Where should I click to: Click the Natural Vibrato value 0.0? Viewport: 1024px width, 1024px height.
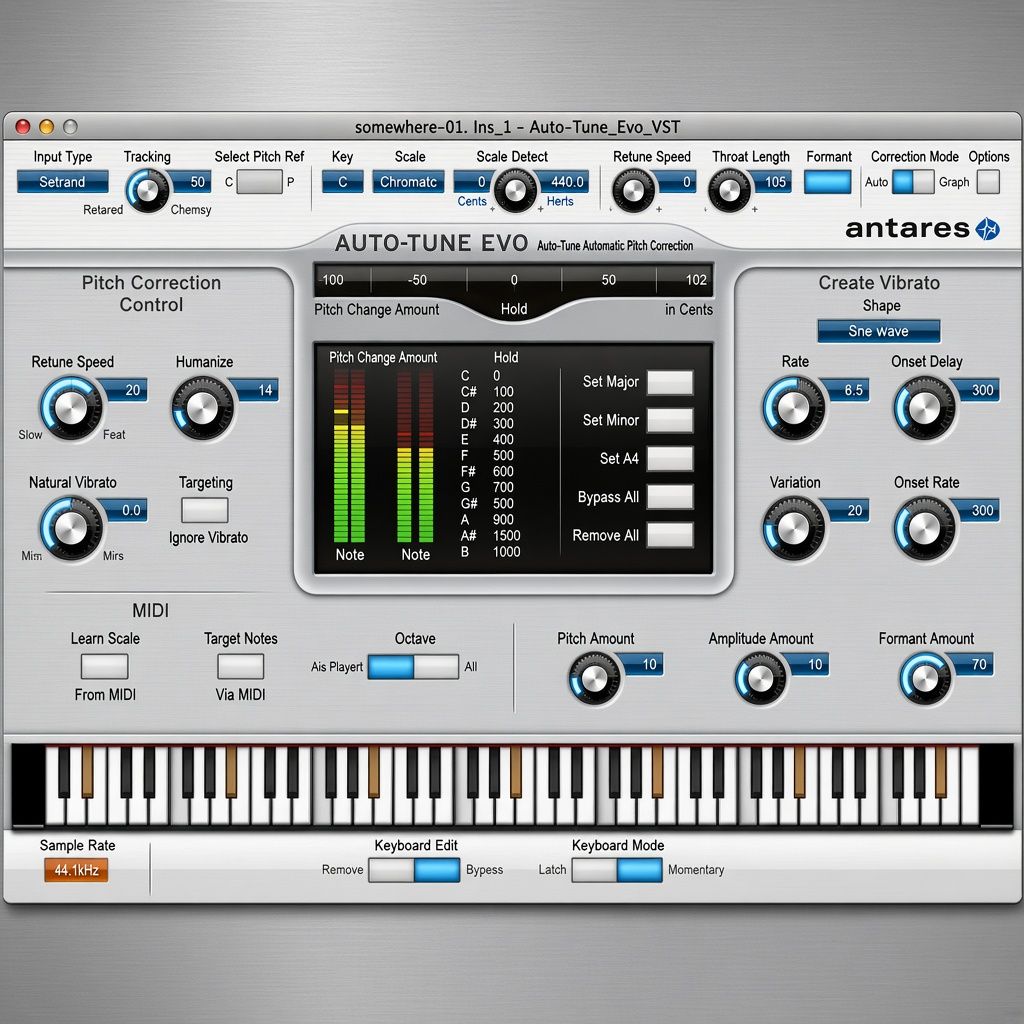pos(125,510)
